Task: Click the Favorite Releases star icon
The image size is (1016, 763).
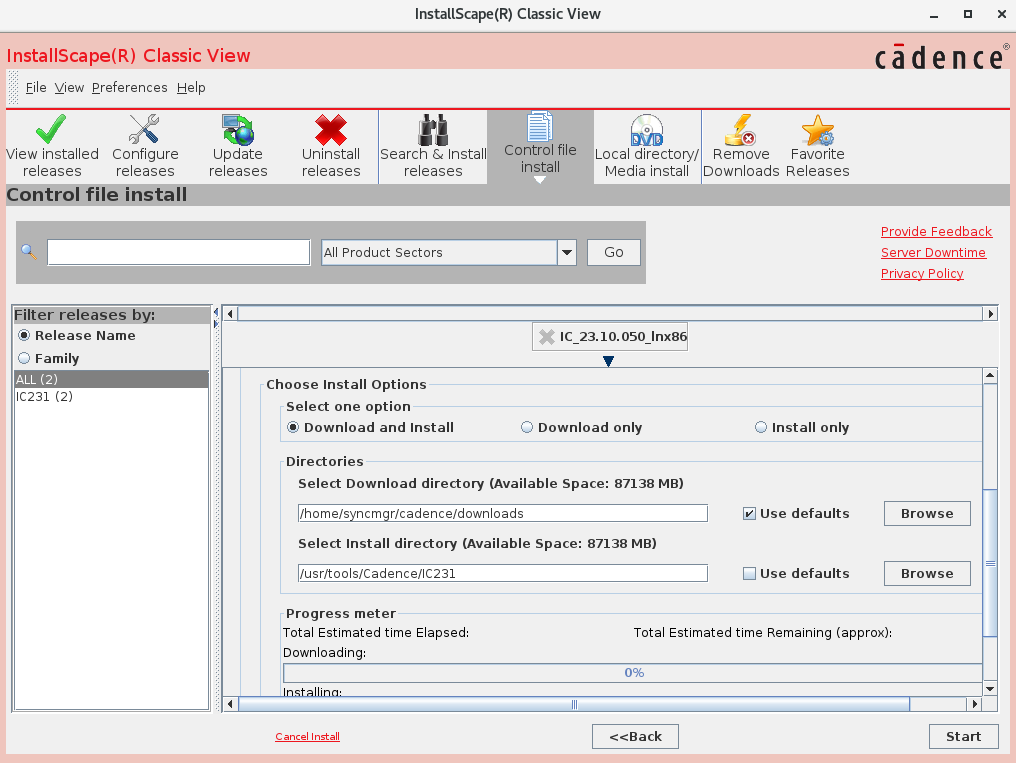Action: click(x=817, y=129)
